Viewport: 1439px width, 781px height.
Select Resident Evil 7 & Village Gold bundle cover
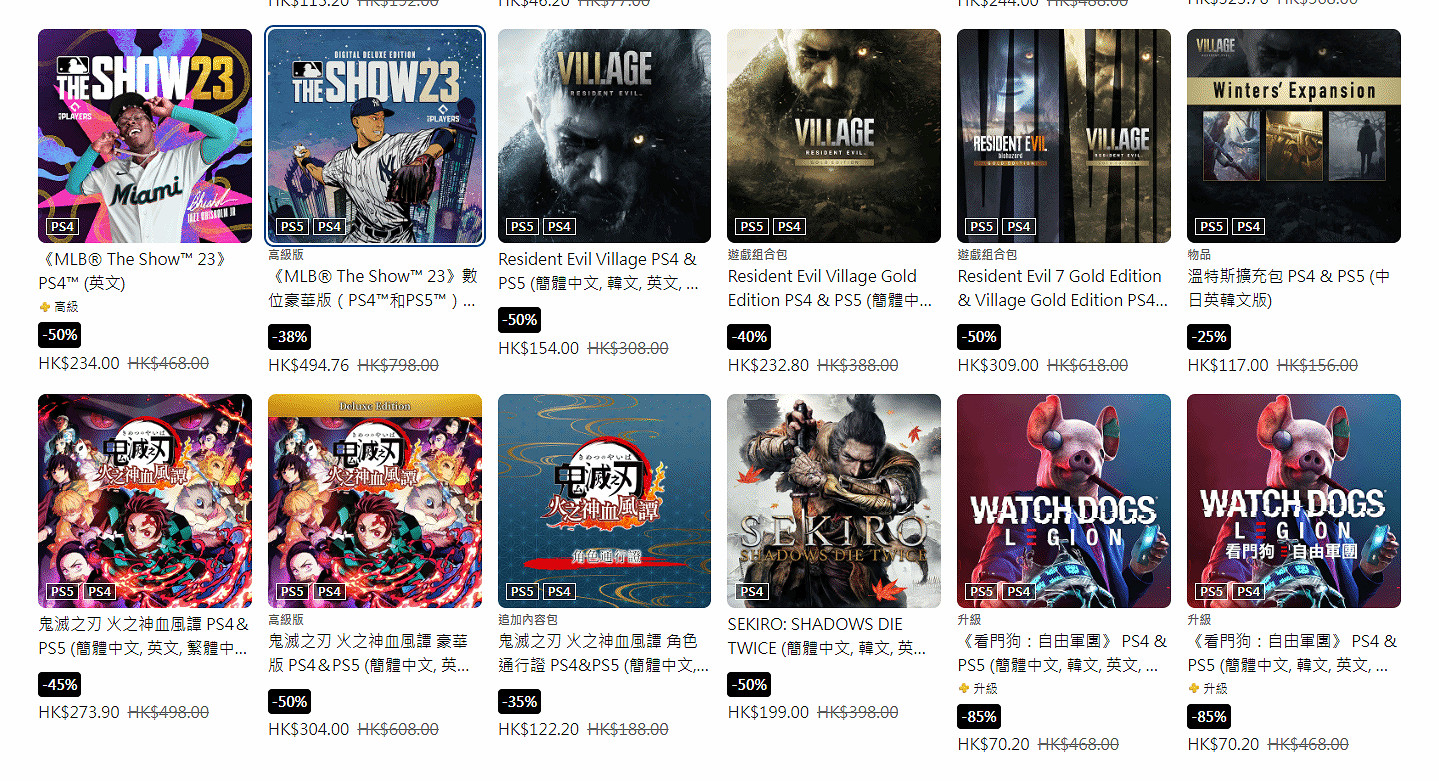1064,136
